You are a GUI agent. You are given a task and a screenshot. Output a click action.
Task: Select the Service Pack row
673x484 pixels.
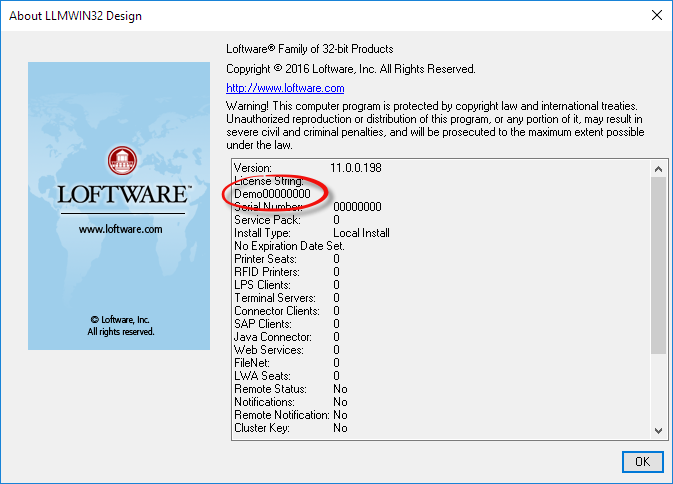click(287, 220)
